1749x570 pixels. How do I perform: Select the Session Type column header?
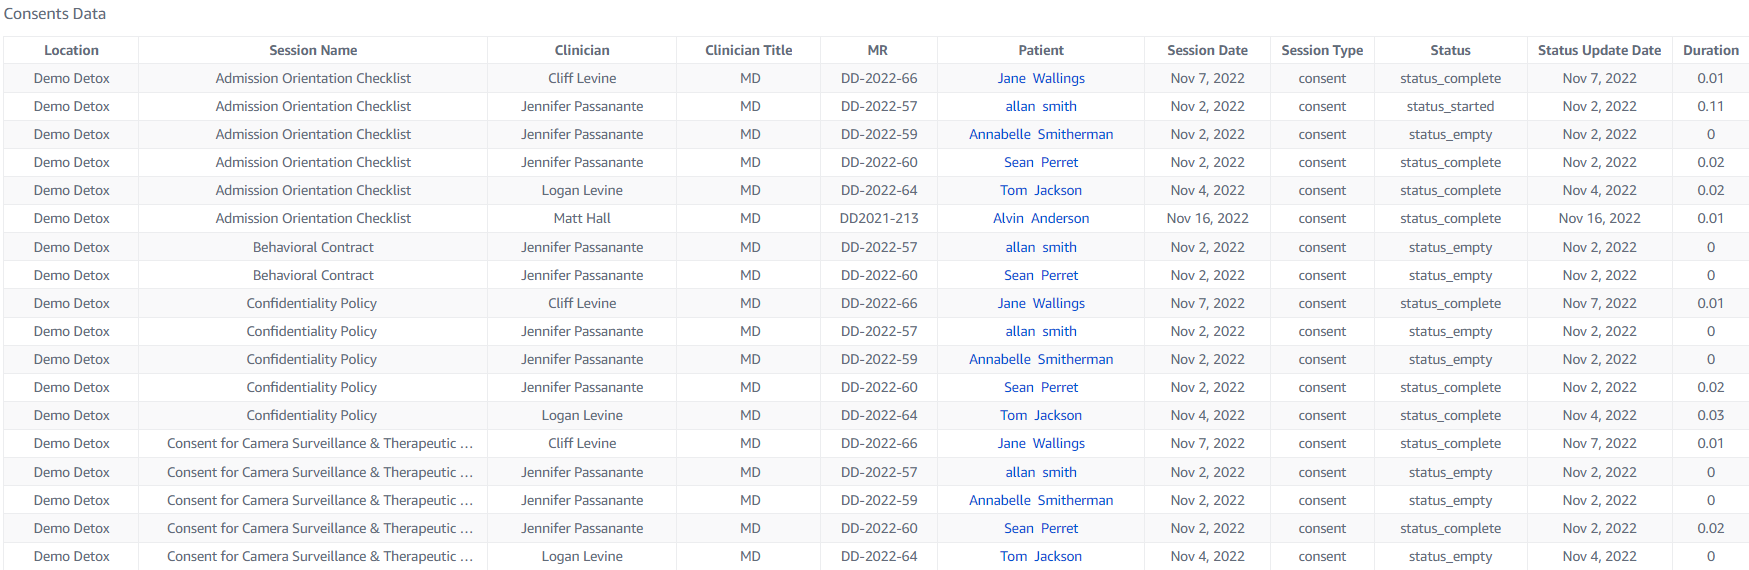tap(1322, 50)
